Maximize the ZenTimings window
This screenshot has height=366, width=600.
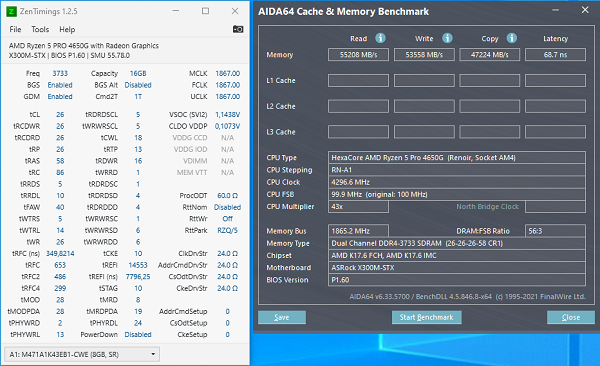click(205, 11)
